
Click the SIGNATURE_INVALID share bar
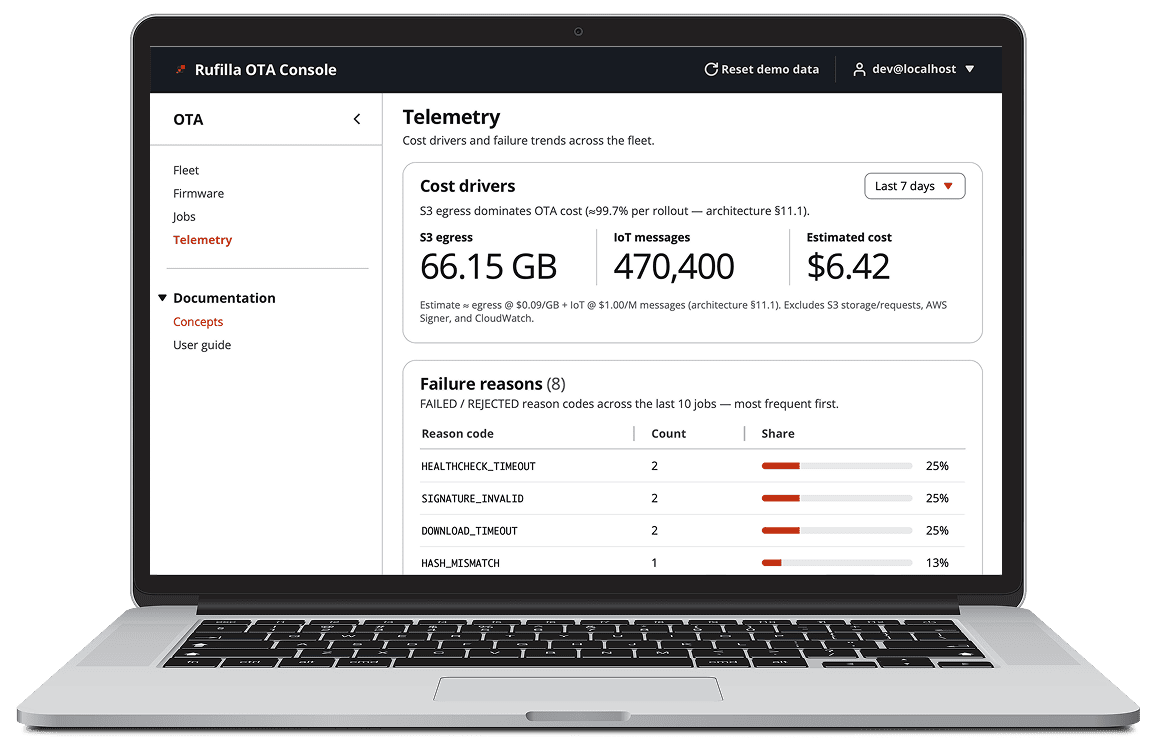coord(837,498)
